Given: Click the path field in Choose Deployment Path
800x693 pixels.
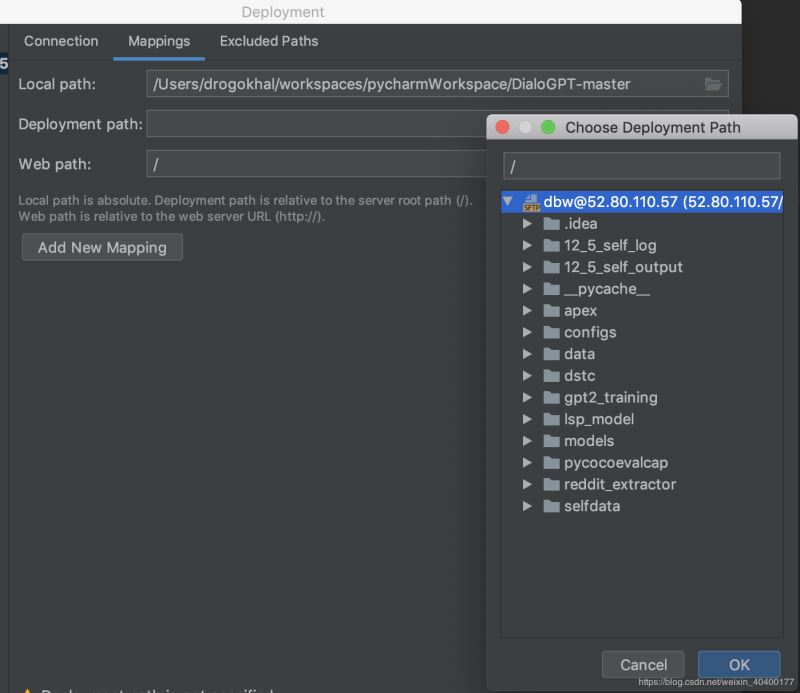Looking at the screenshot, I should point(641,165).
